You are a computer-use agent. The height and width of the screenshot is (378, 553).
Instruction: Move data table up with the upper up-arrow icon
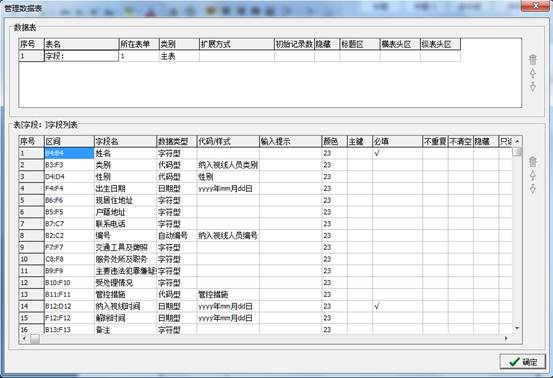[x=533, y=73]
